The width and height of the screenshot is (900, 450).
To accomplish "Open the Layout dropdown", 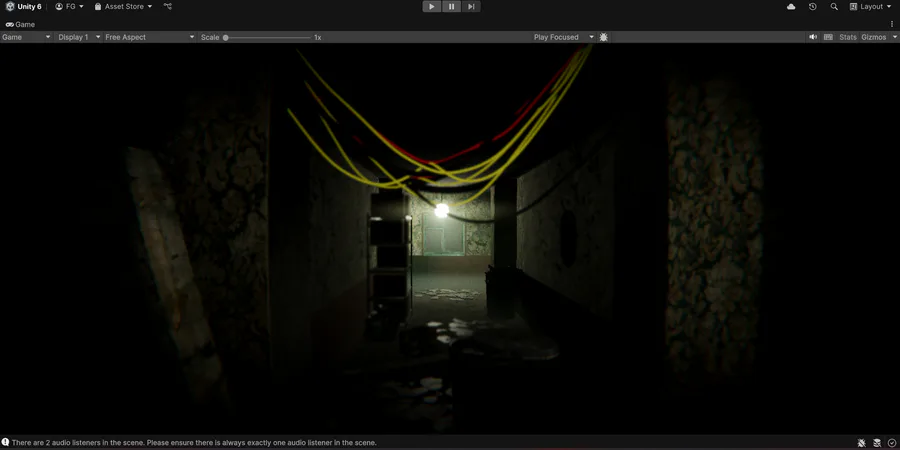I will click(870, 6).
